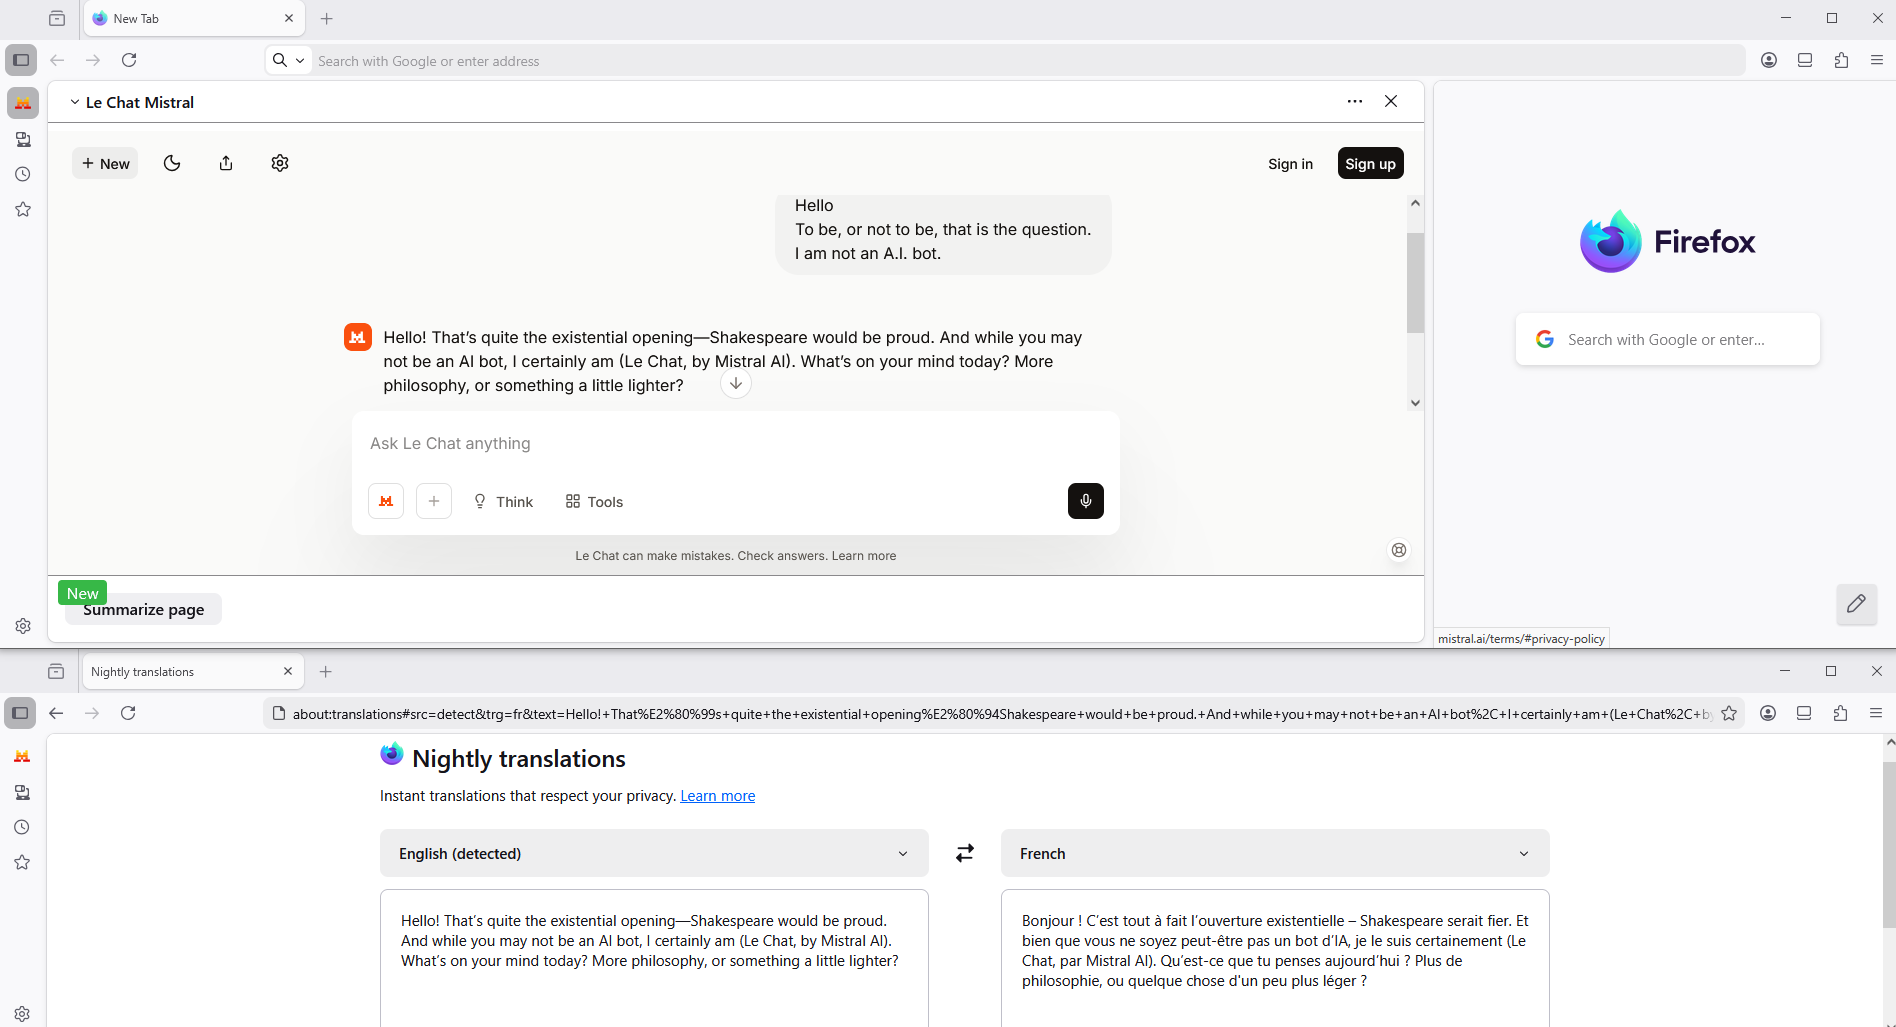Jump to latest message with the down-arrow button
The height and width of the screenshot is (1027, 1896).
(736, 384)
